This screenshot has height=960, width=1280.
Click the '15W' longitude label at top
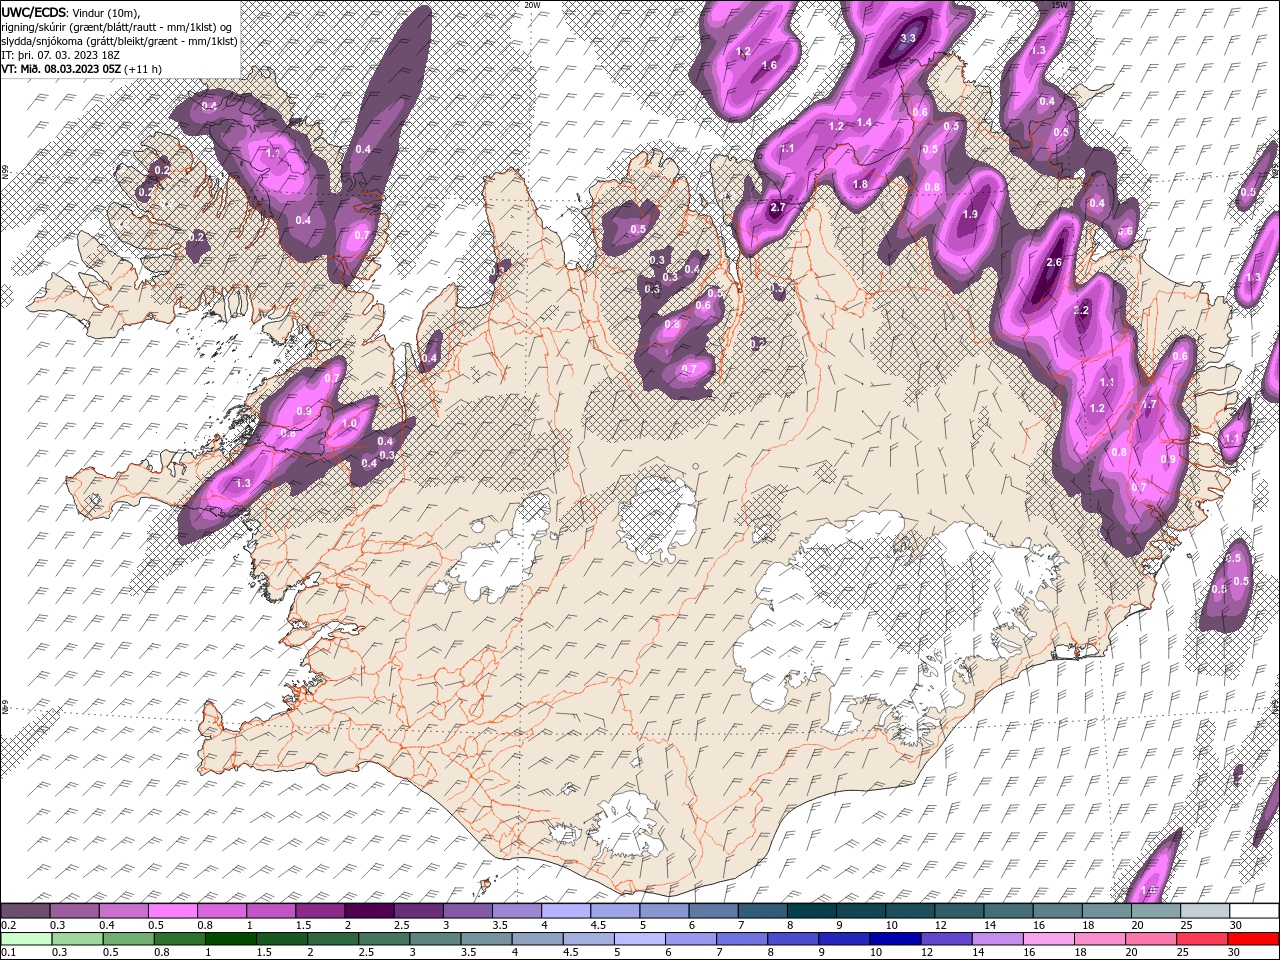(x=1060, y=5)
